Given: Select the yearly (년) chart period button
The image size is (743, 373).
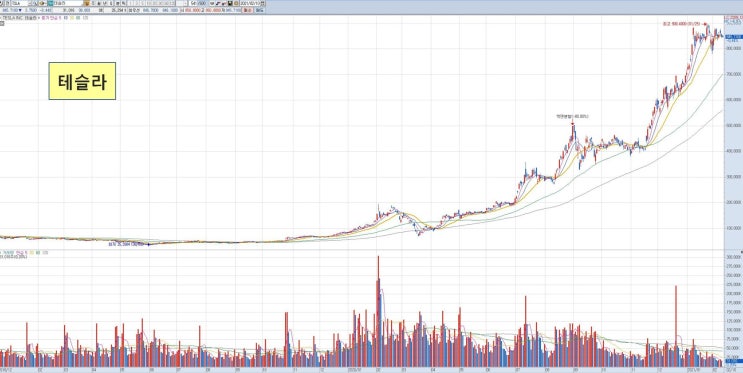Looking at the screenshot, I should click(x=111, y=3).
